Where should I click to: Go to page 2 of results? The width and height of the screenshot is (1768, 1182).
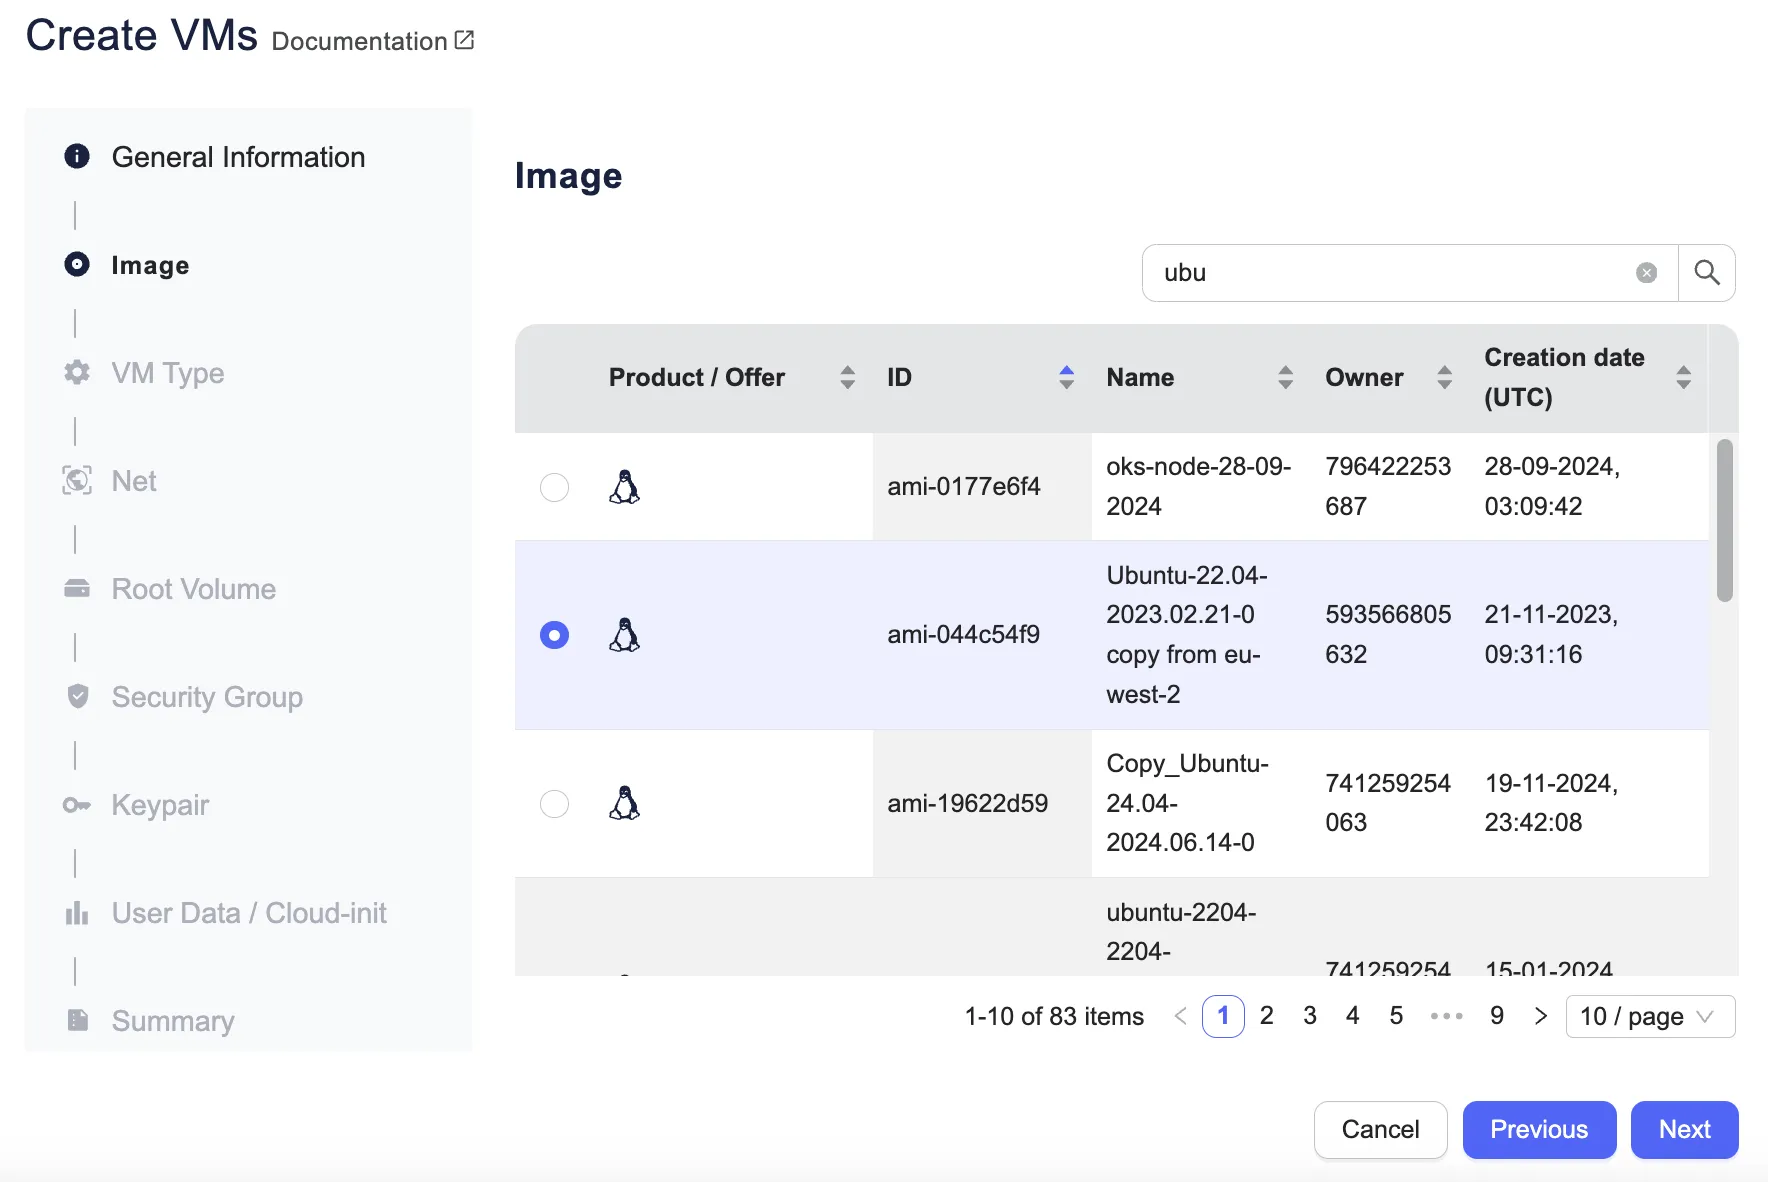click(1267, 1016)
